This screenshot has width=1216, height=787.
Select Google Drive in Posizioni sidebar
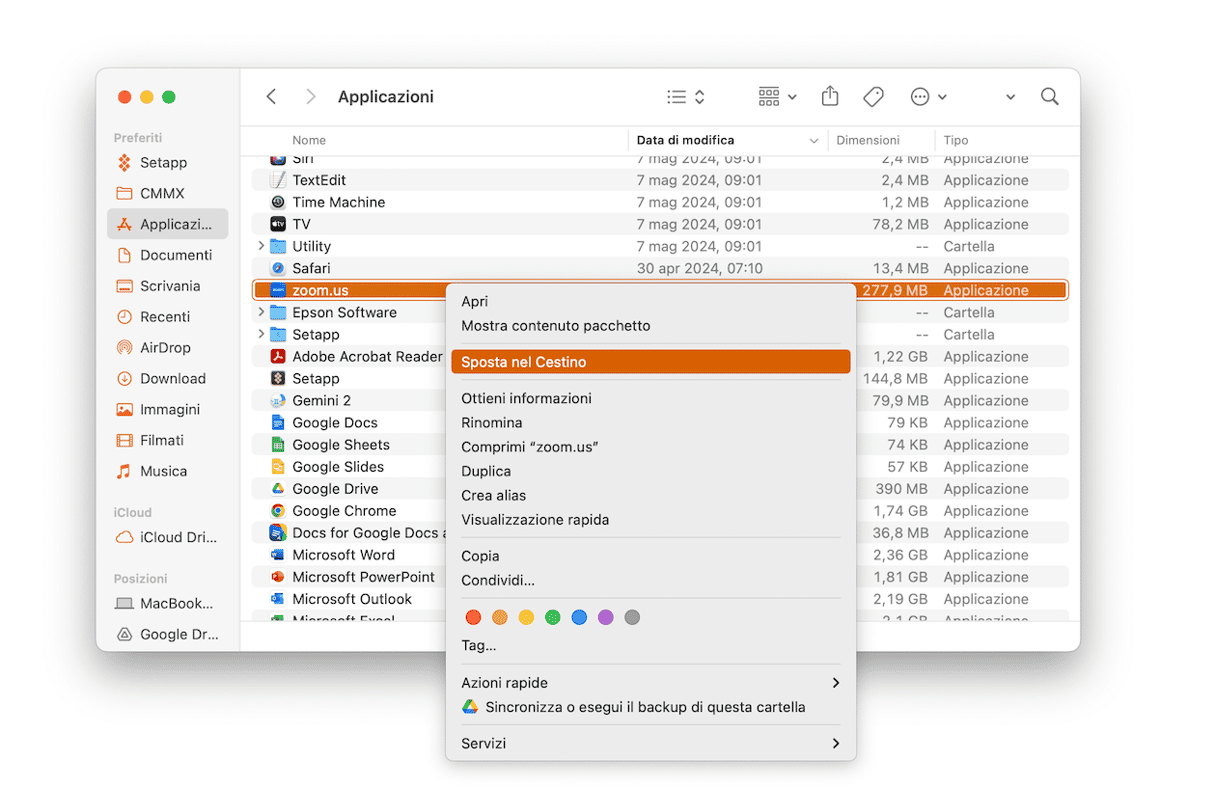click(167, 634)
